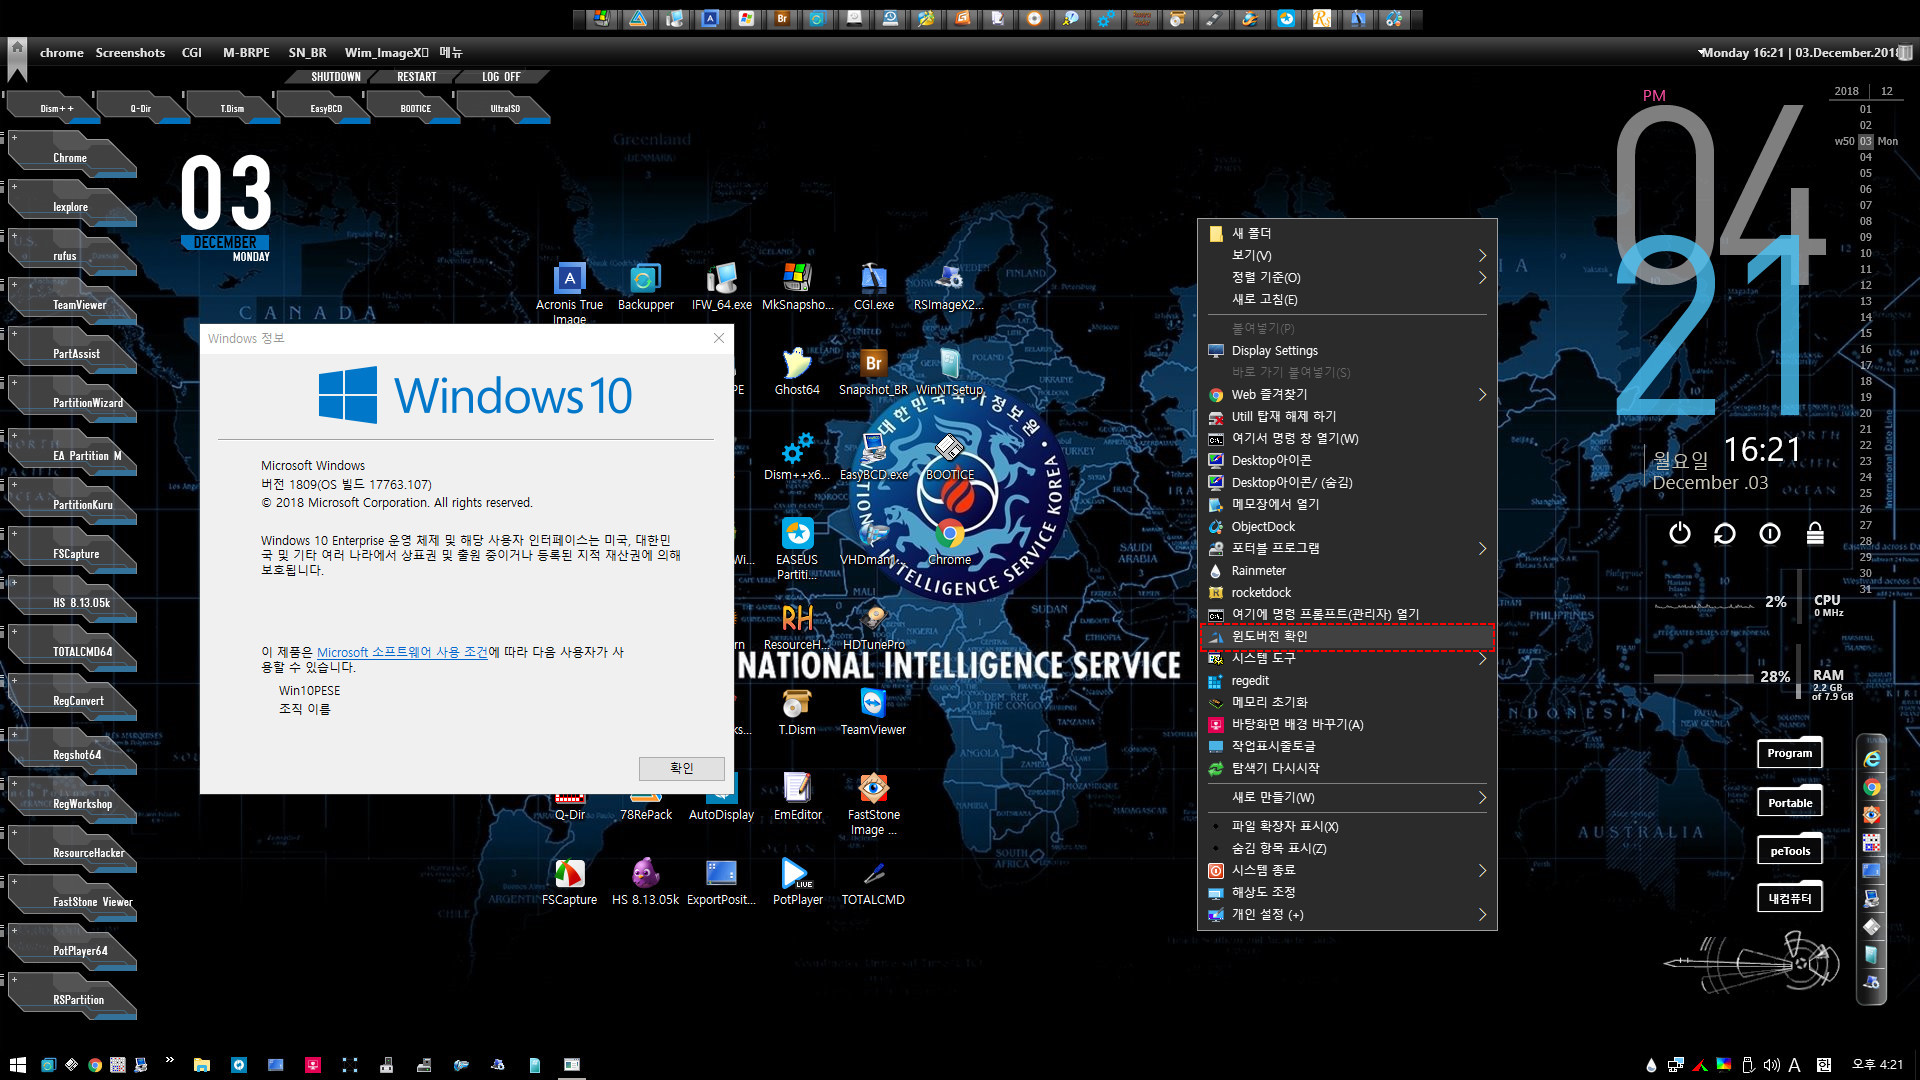1920x1080 pixels.
Task: Click peTools button on right
Action: (1789, 851)
